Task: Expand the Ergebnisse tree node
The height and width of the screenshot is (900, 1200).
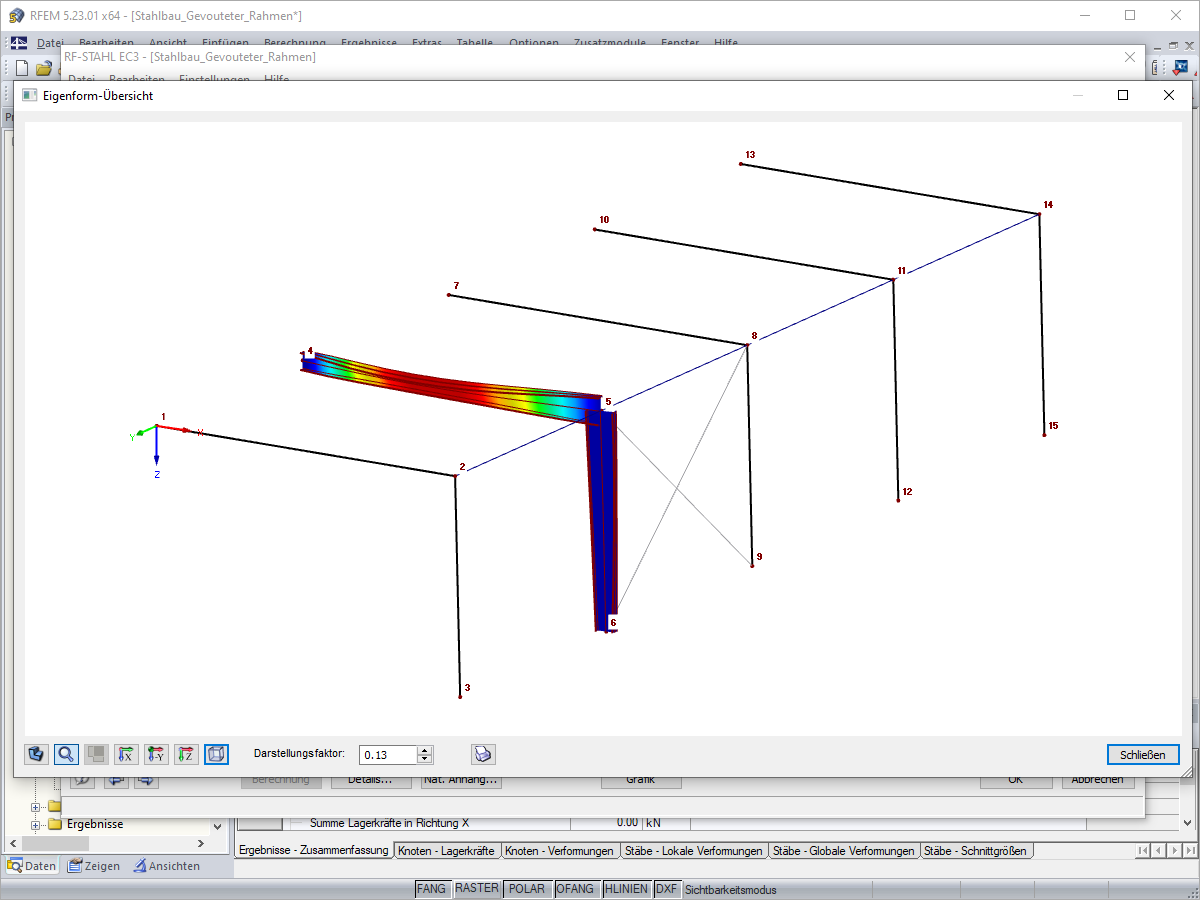Action: point(37,825)
